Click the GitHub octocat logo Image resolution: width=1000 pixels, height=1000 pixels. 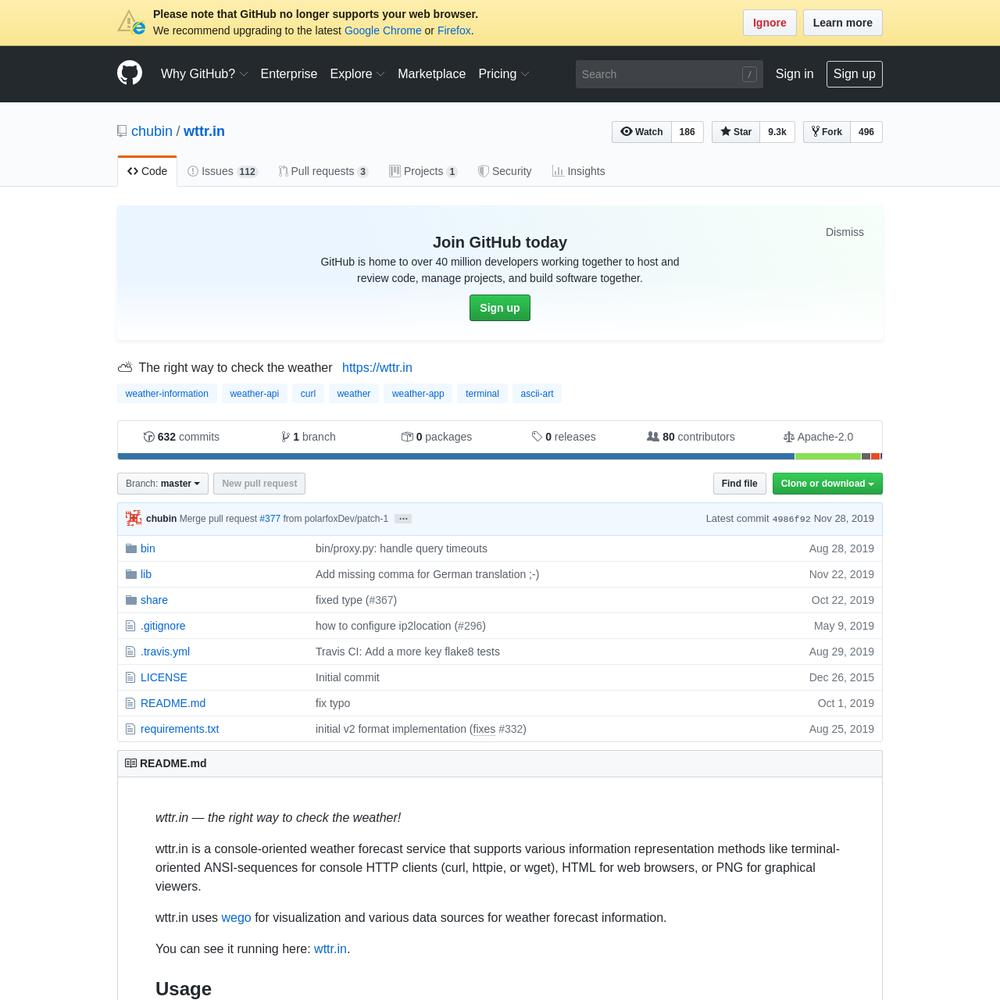click(129, 73)
